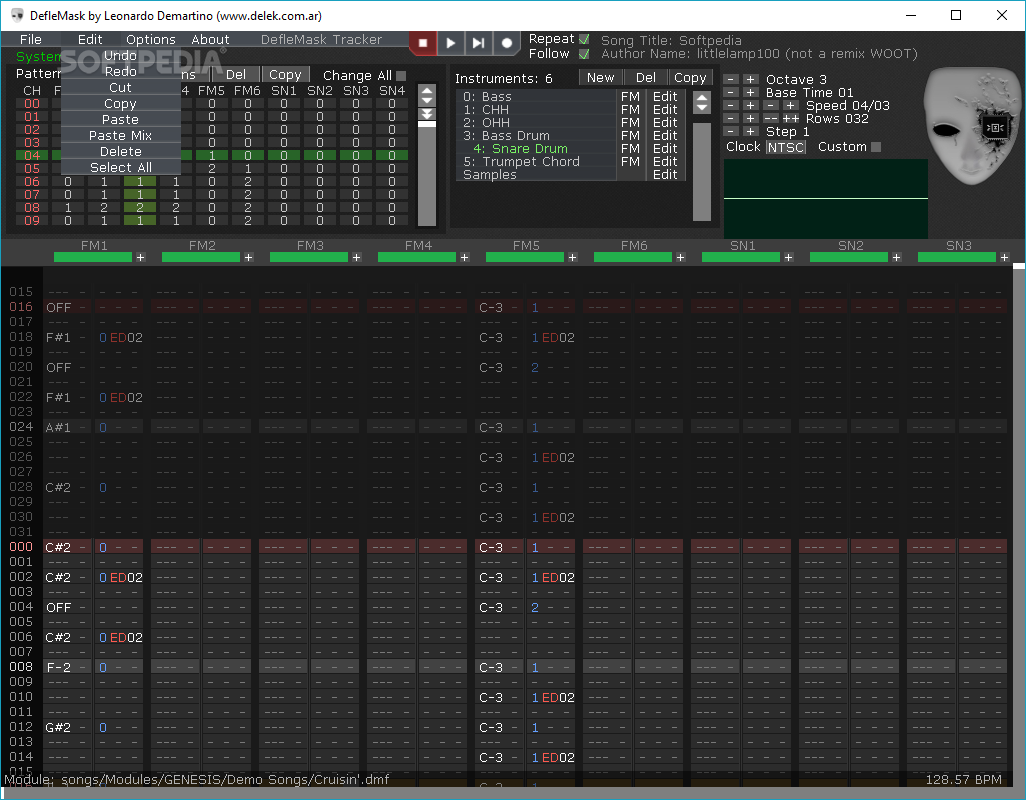Increase the Octave value

(751, 79)
